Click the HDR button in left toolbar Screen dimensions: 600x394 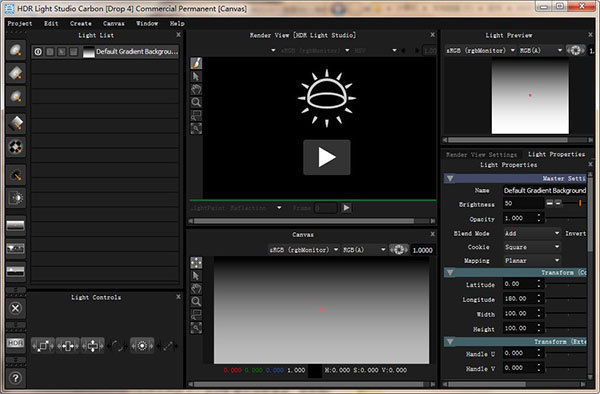click(x=16, y=343)
